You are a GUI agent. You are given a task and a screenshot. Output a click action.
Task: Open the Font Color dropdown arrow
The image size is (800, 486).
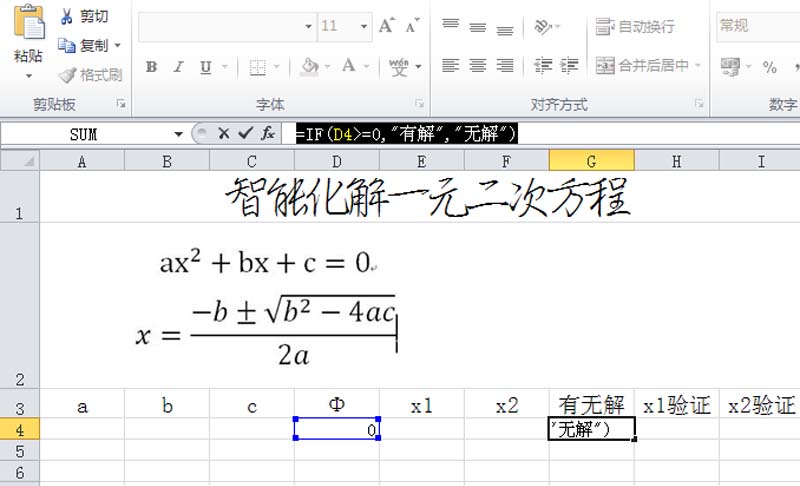click(366, 67)
